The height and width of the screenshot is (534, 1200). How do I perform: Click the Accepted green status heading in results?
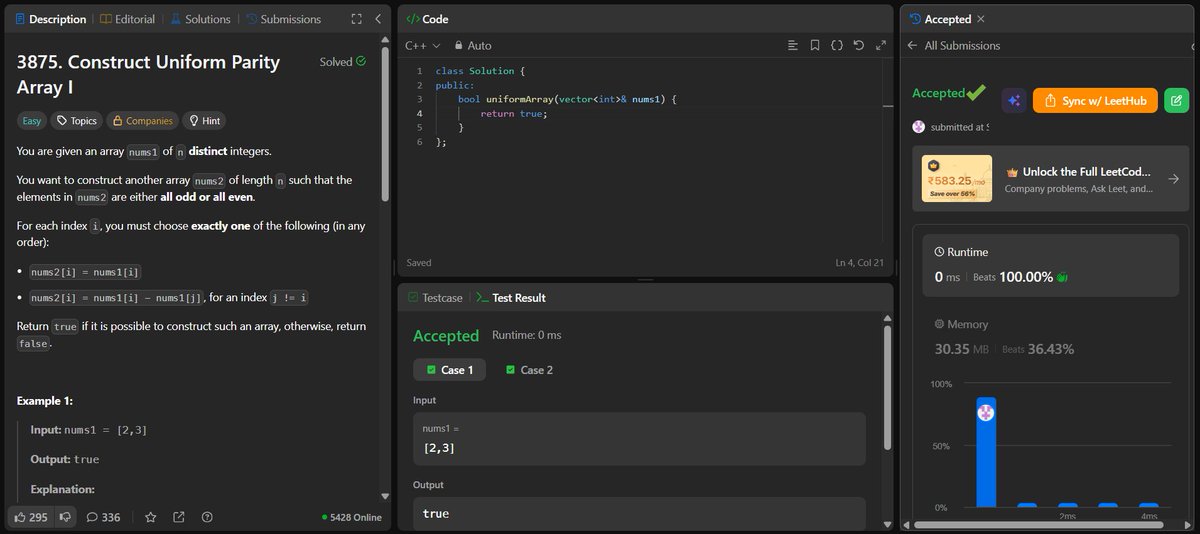click(x=446, y=336)
